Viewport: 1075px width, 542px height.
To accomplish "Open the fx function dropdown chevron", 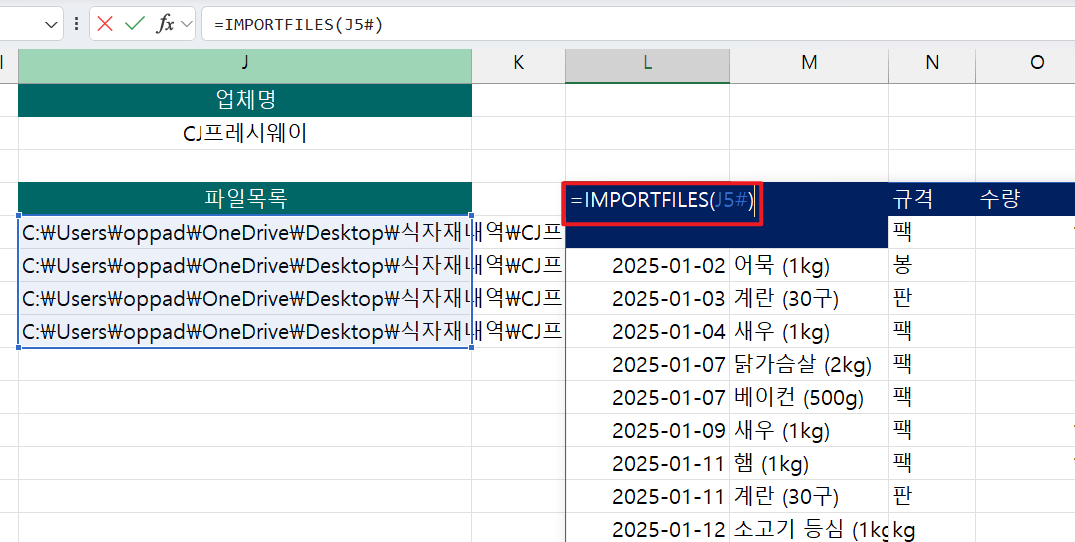I will click(x=186, y=25).
